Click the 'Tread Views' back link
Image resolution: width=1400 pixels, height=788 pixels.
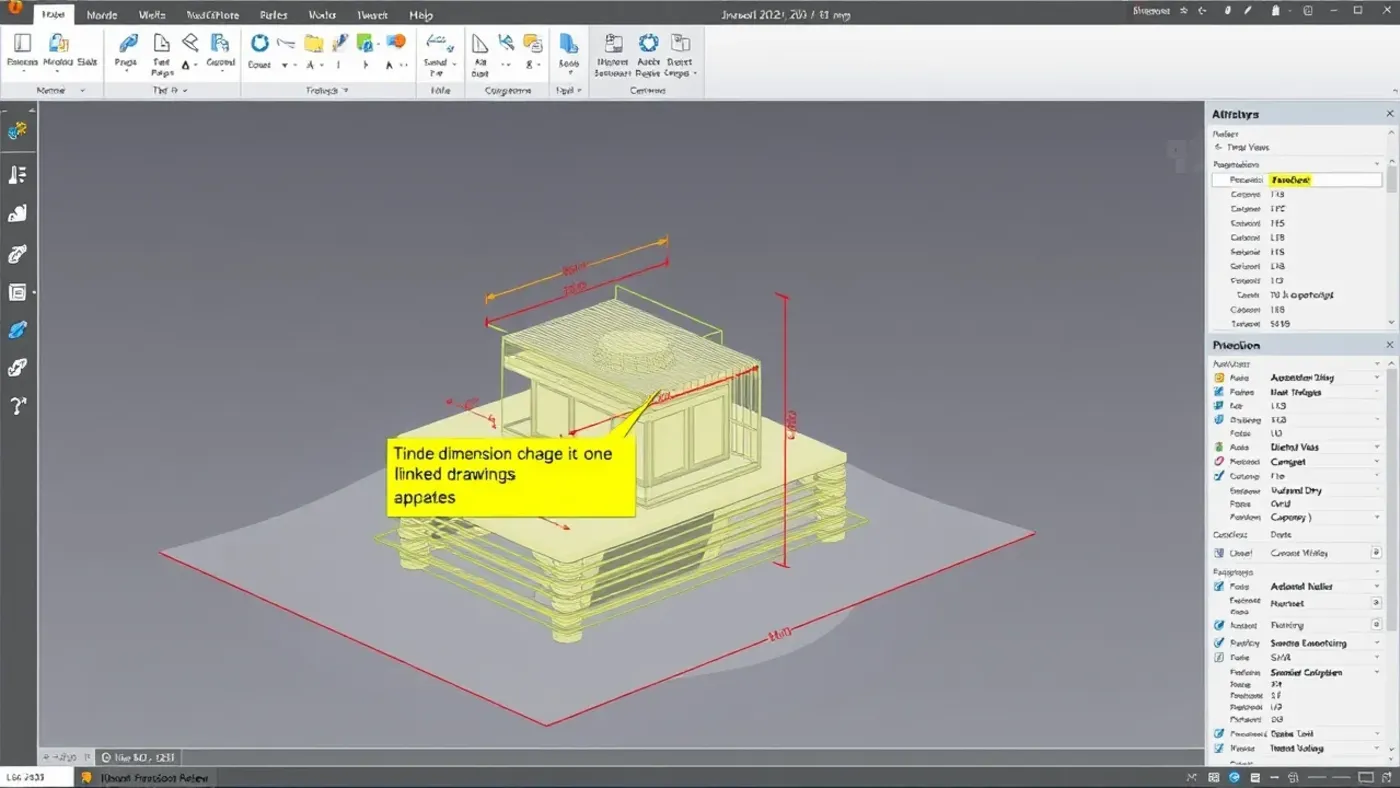[1242, 147]
